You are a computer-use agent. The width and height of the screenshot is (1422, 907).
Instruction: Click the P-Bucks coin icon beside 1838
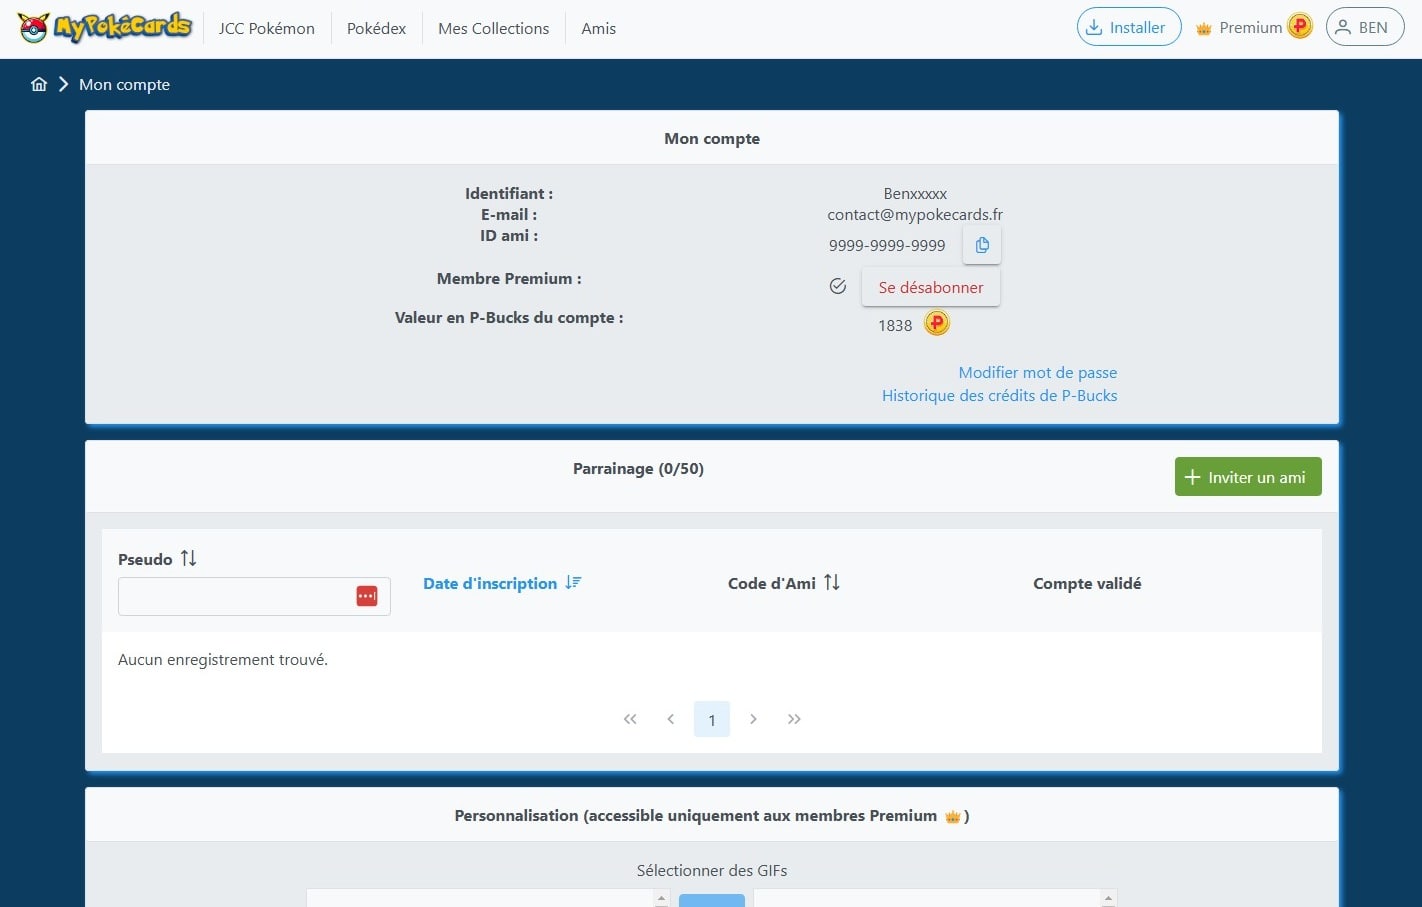click(936, 323)
